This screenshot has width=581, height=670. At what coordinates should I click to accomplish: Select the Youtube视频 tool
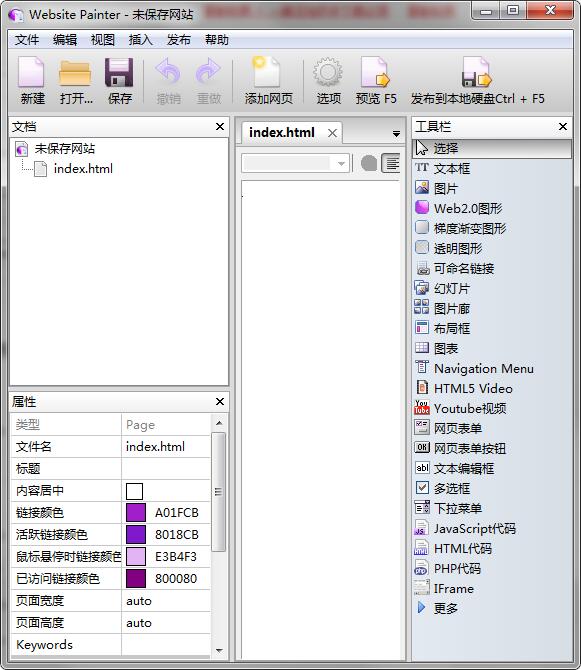461,408
